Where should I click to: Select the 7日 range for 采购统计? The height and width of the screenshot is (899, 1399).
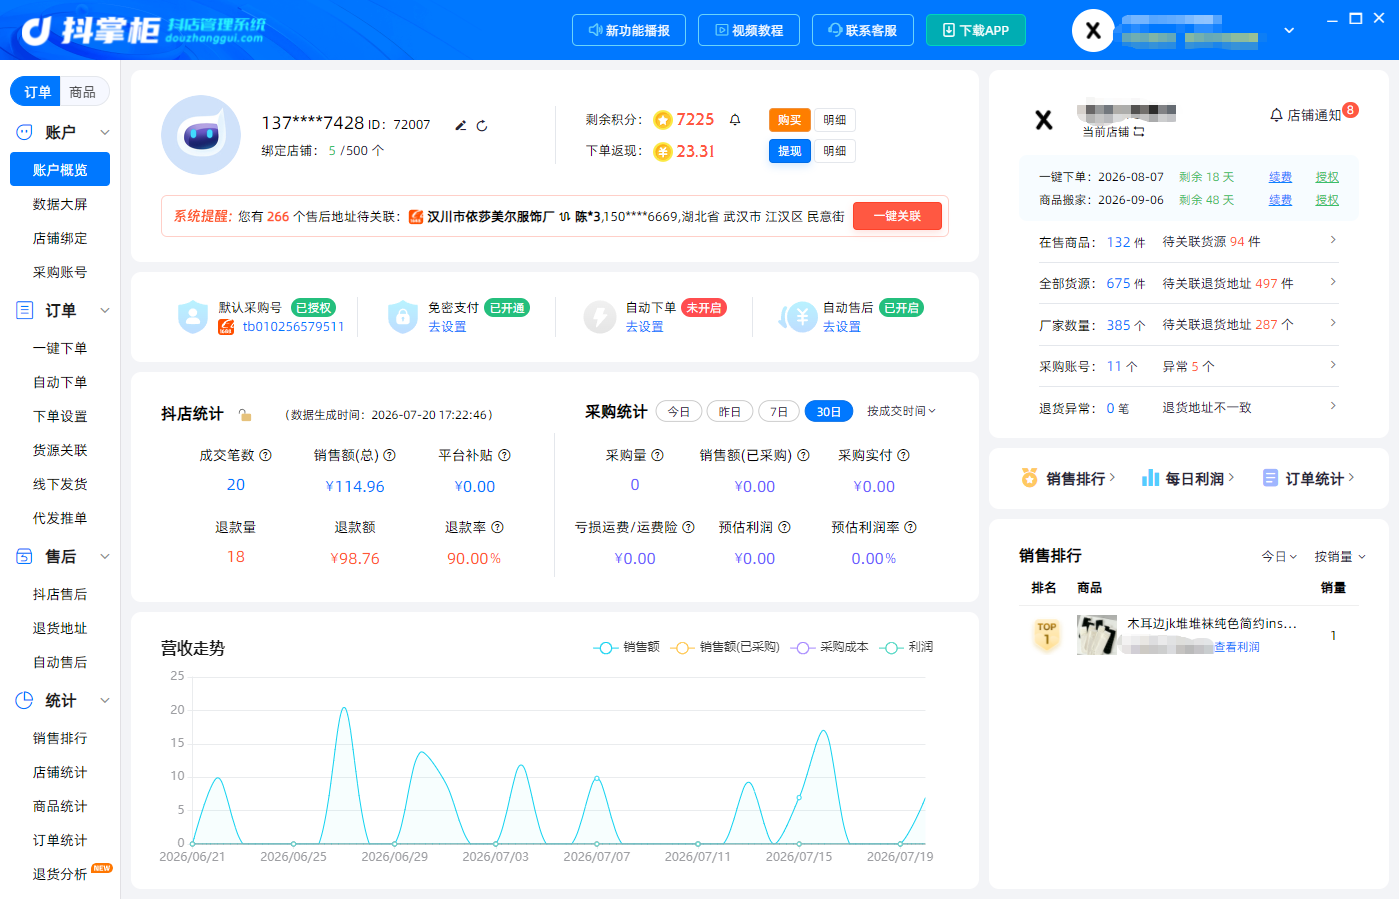[779, 411]
